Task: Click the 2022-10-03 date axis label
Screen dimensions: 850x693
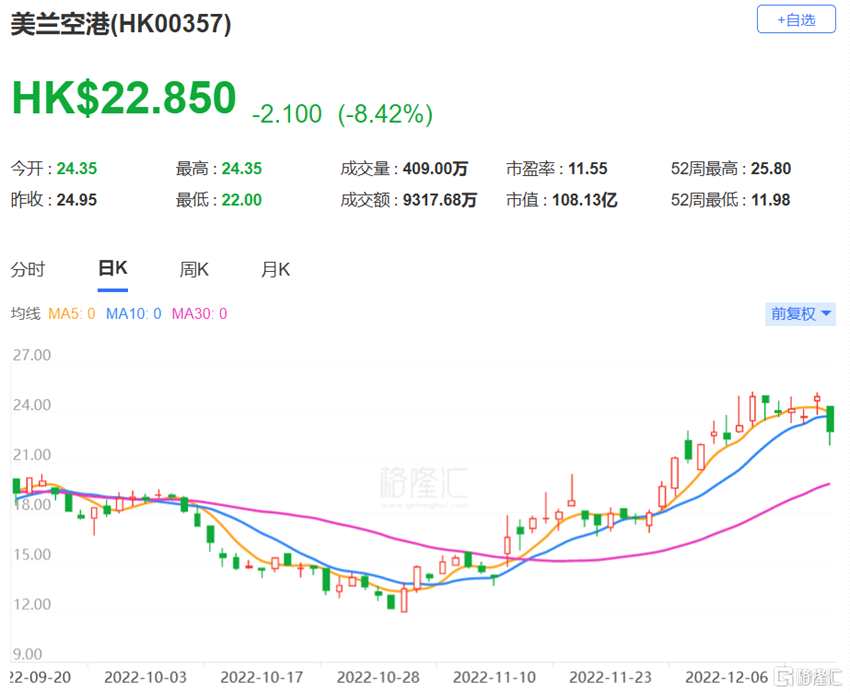Action: click(x=145, y=677)
